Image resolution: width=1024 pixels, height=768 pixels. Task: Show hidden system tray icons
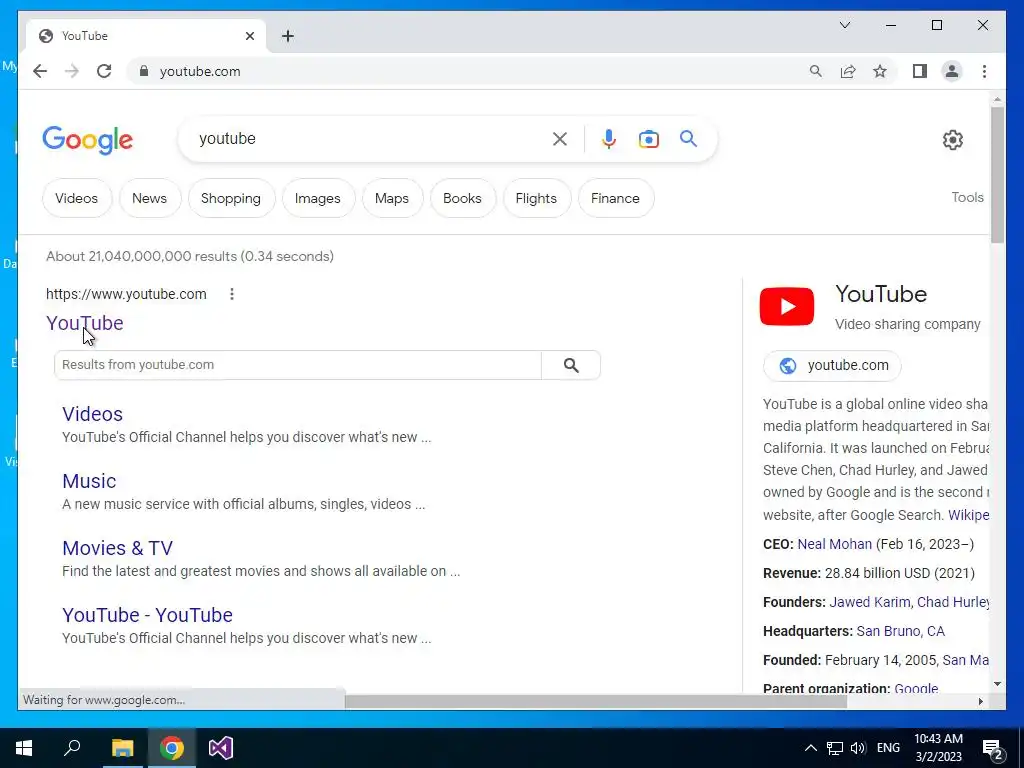click(x=810, y=748)
